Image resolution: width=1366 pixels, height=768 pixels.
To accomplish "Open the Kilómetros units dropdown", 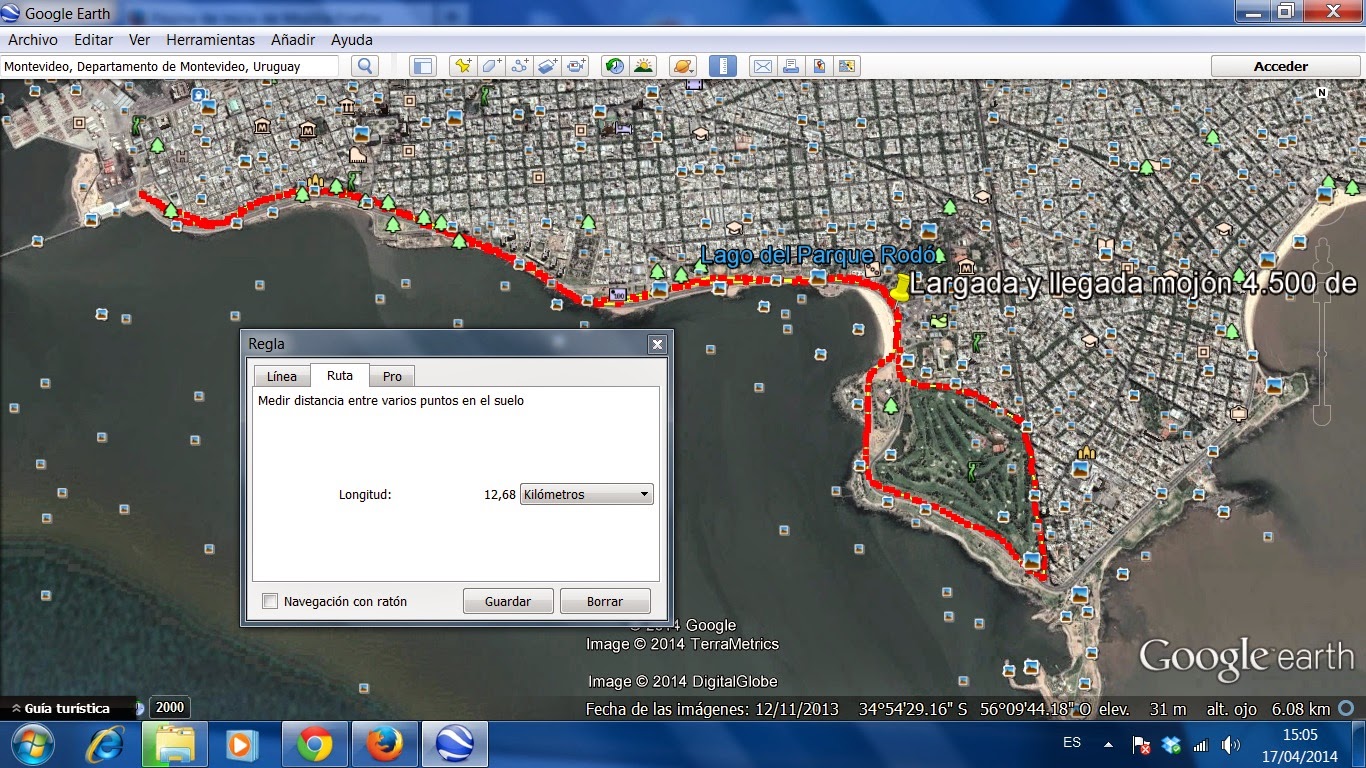I will [x=587, y=494].
